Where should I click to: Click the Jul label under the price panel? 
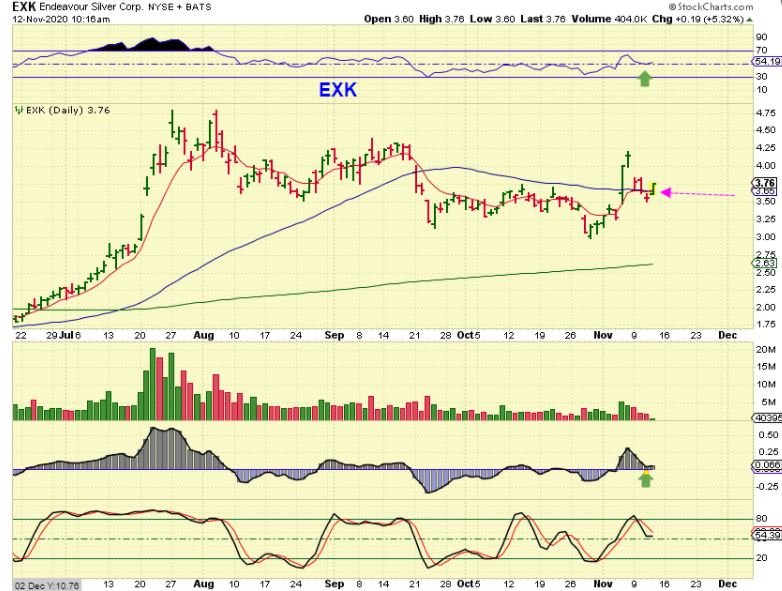pyautogui.click(x=66, y=336)
